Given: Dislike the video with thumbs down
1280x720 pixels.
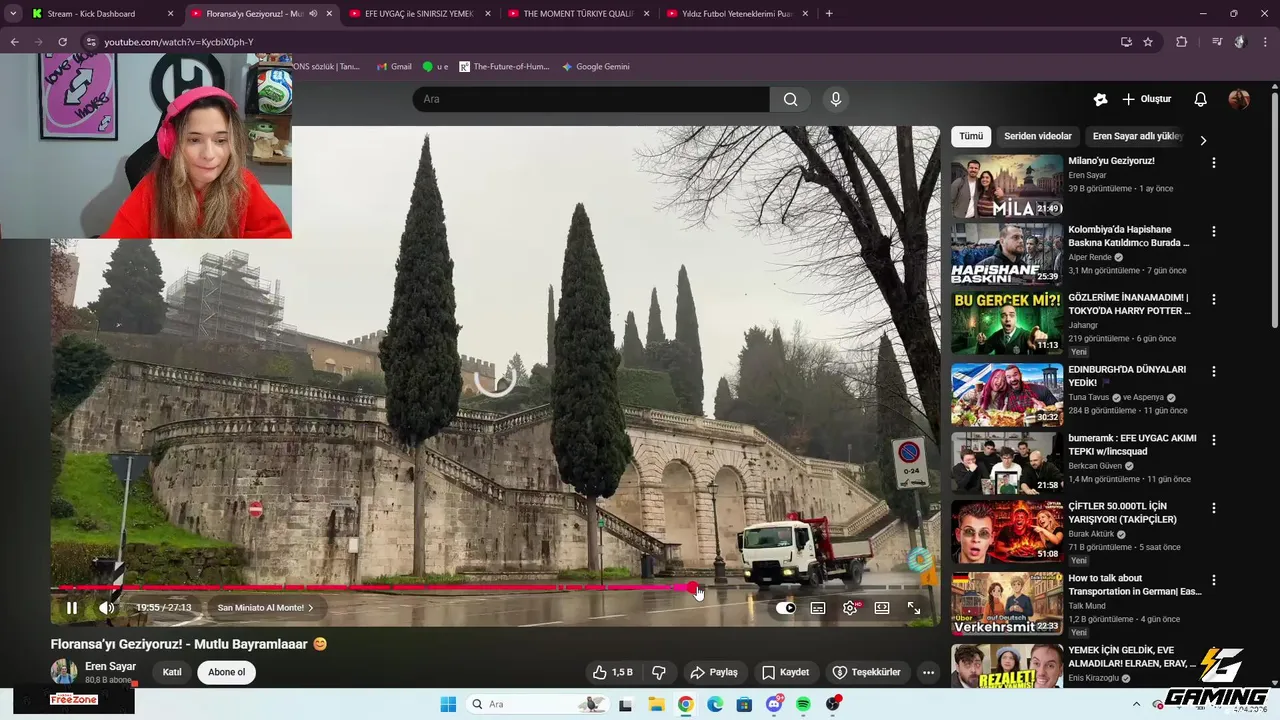Looking at the screenshot, I should click(x=659, y=672).
